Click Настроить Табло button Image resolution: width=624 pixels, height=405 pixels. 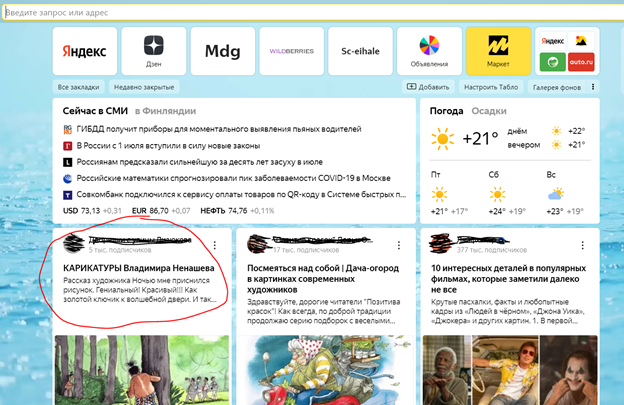tap(491, 87)
